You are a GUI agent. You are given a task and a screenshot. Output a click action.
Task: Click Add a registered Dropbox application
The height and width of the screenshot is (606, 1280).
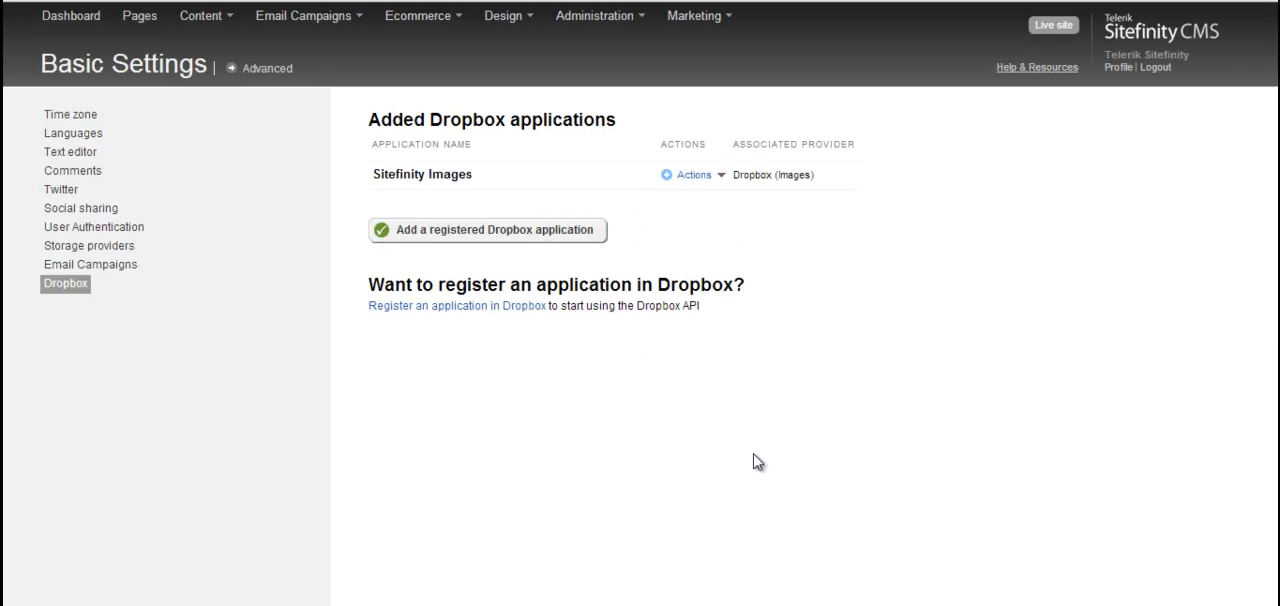[494, 229]
